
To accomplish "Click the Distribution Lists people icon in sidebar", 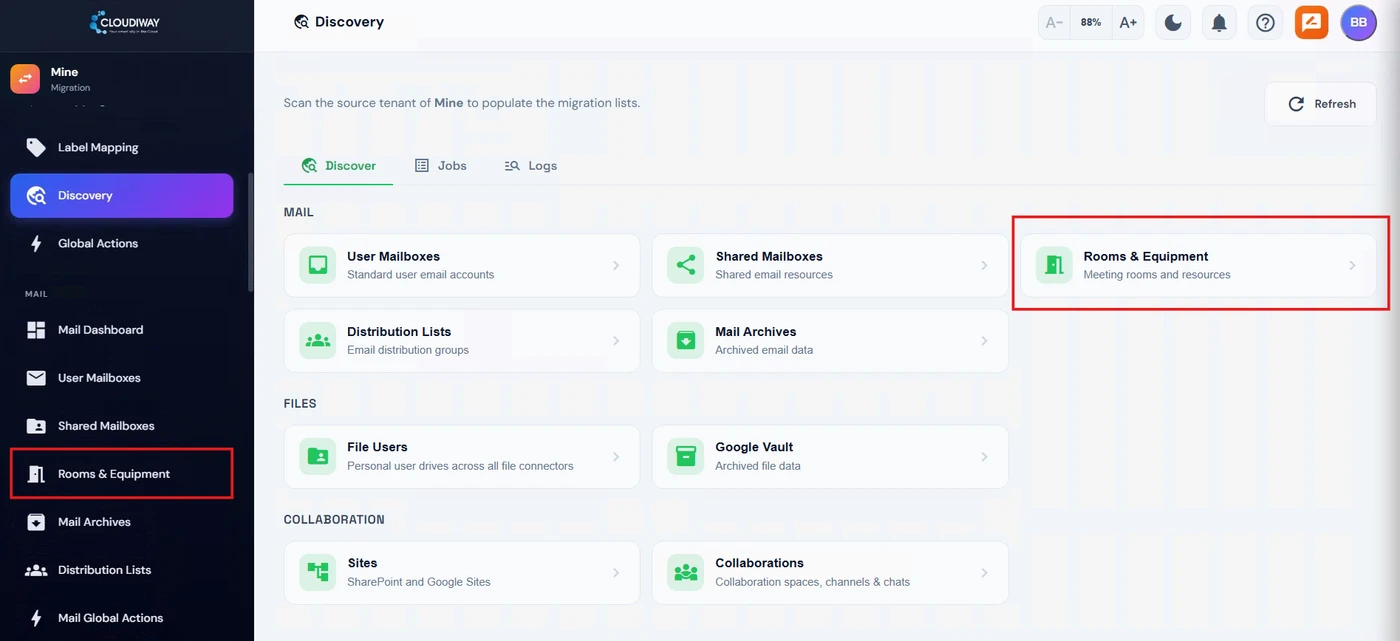I will coord(36,570).
